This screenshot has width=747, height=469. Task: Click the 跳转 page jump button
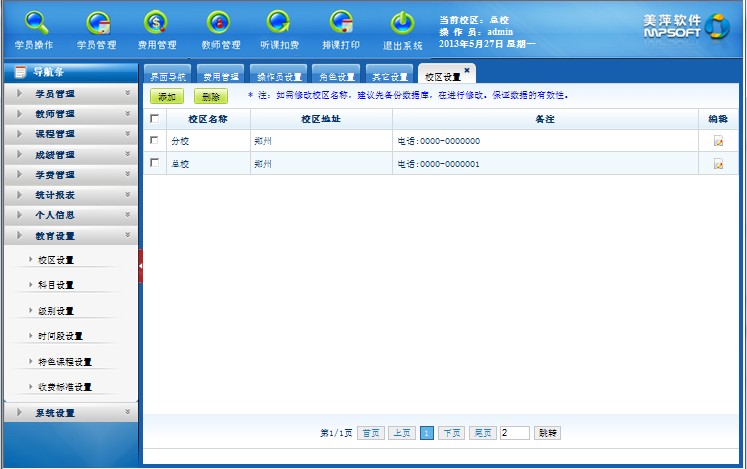[x=547, y=433]
